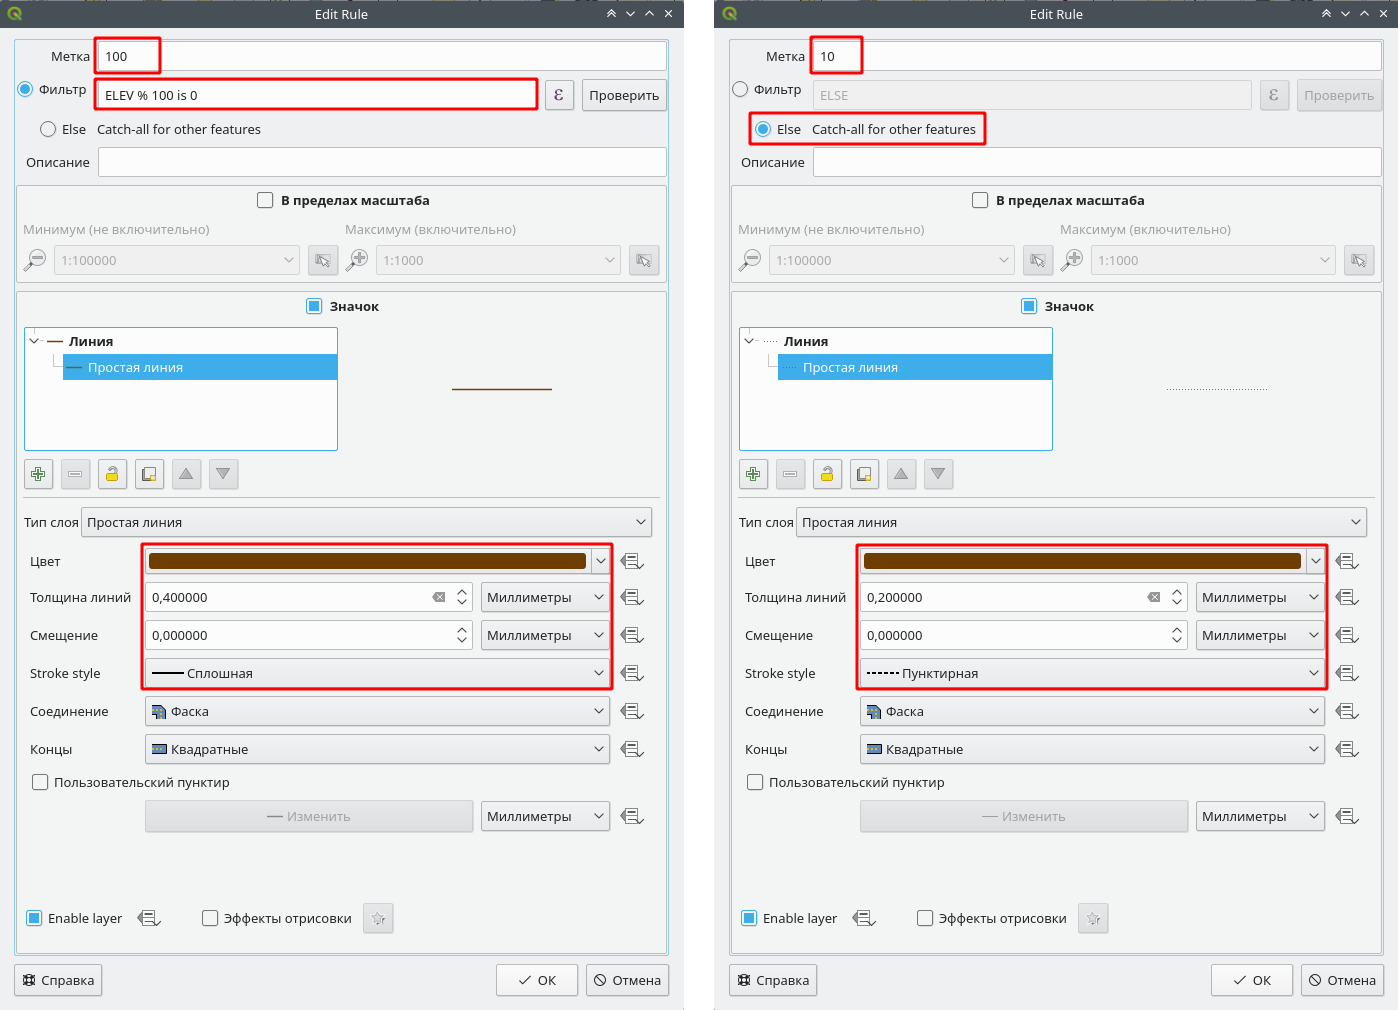Open Справка in right dialog
This screenshot has height=1010, width=1398.
click(x=773, y=980)
